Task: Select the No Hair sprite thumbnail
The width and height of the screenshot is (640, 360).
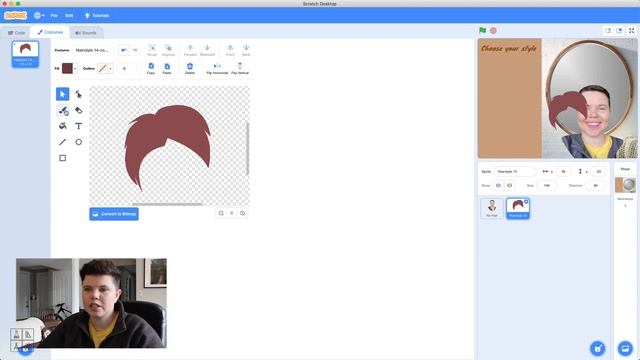Action: (492, 208)
